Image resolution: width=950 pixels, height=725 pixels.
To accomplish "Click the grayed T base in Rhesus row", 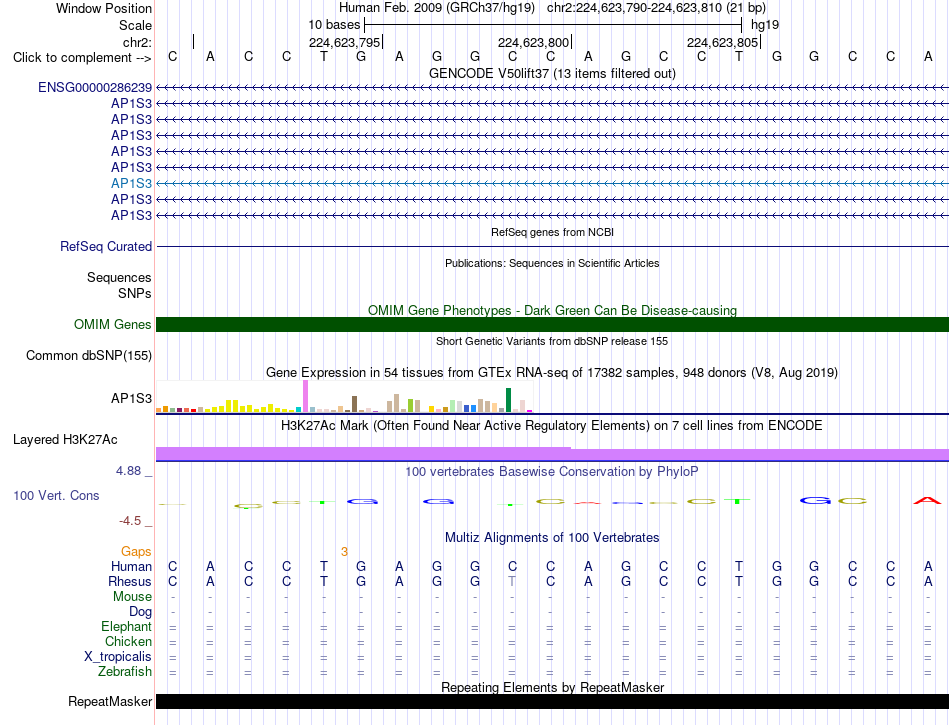I will click(512, 581).
